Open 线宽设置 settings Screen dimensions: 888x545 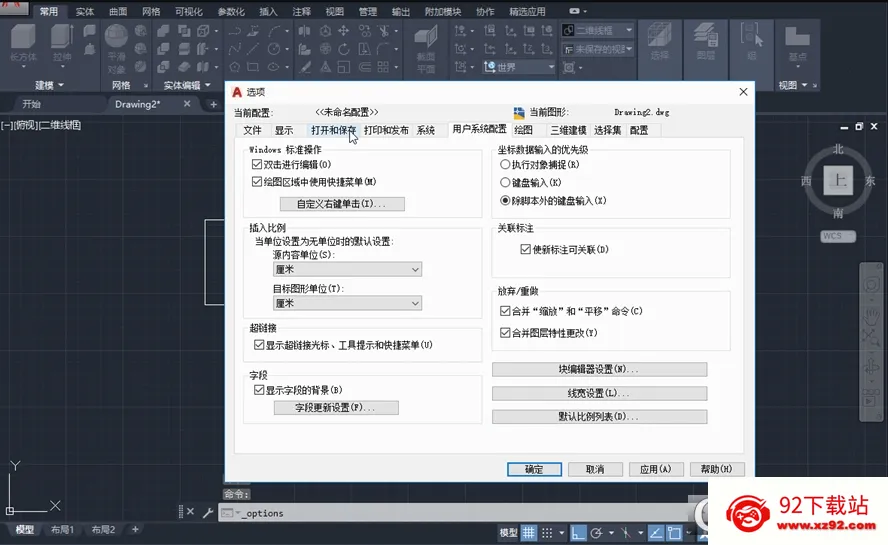(599, 393)
